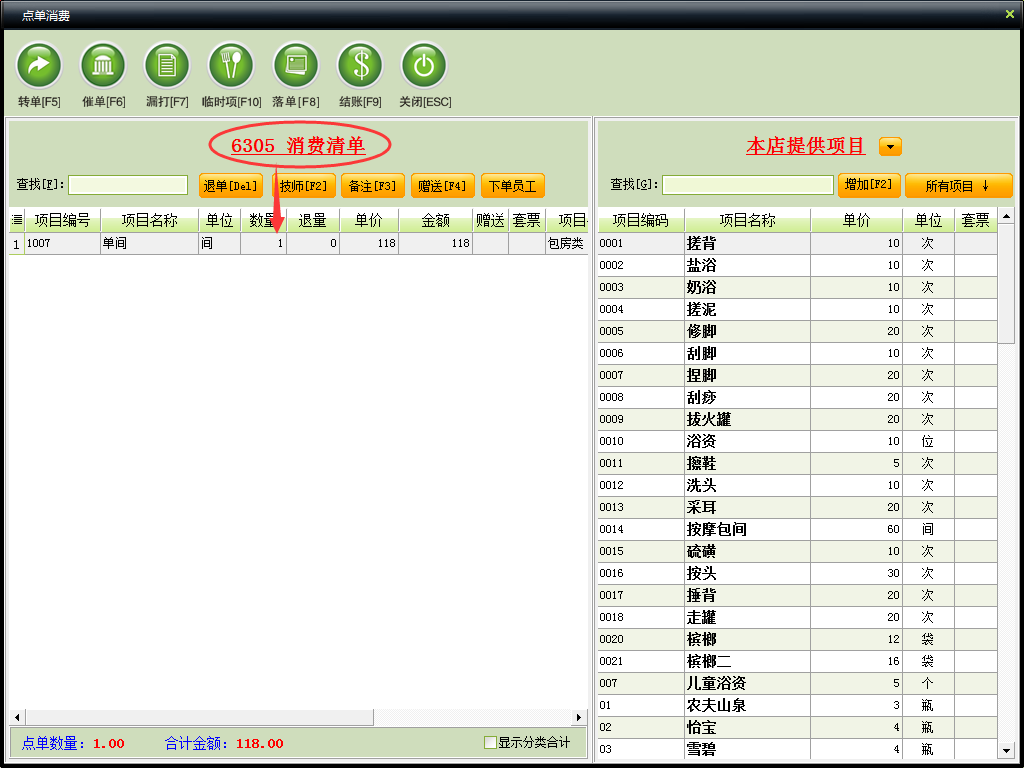Open 结账[F9] checkout dollar icon

click(x=360, y=66)
